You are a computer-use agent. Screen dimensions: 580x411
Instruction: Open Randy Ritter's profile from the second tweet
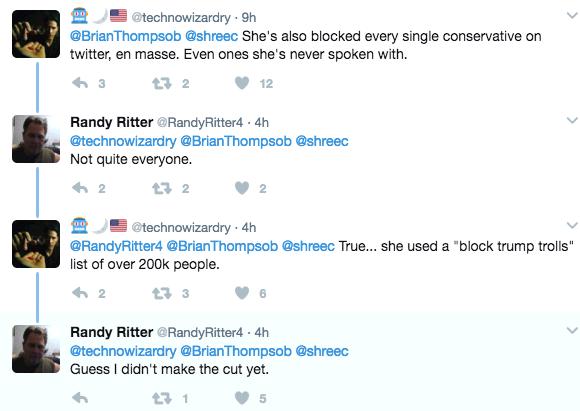pos(111,122)
